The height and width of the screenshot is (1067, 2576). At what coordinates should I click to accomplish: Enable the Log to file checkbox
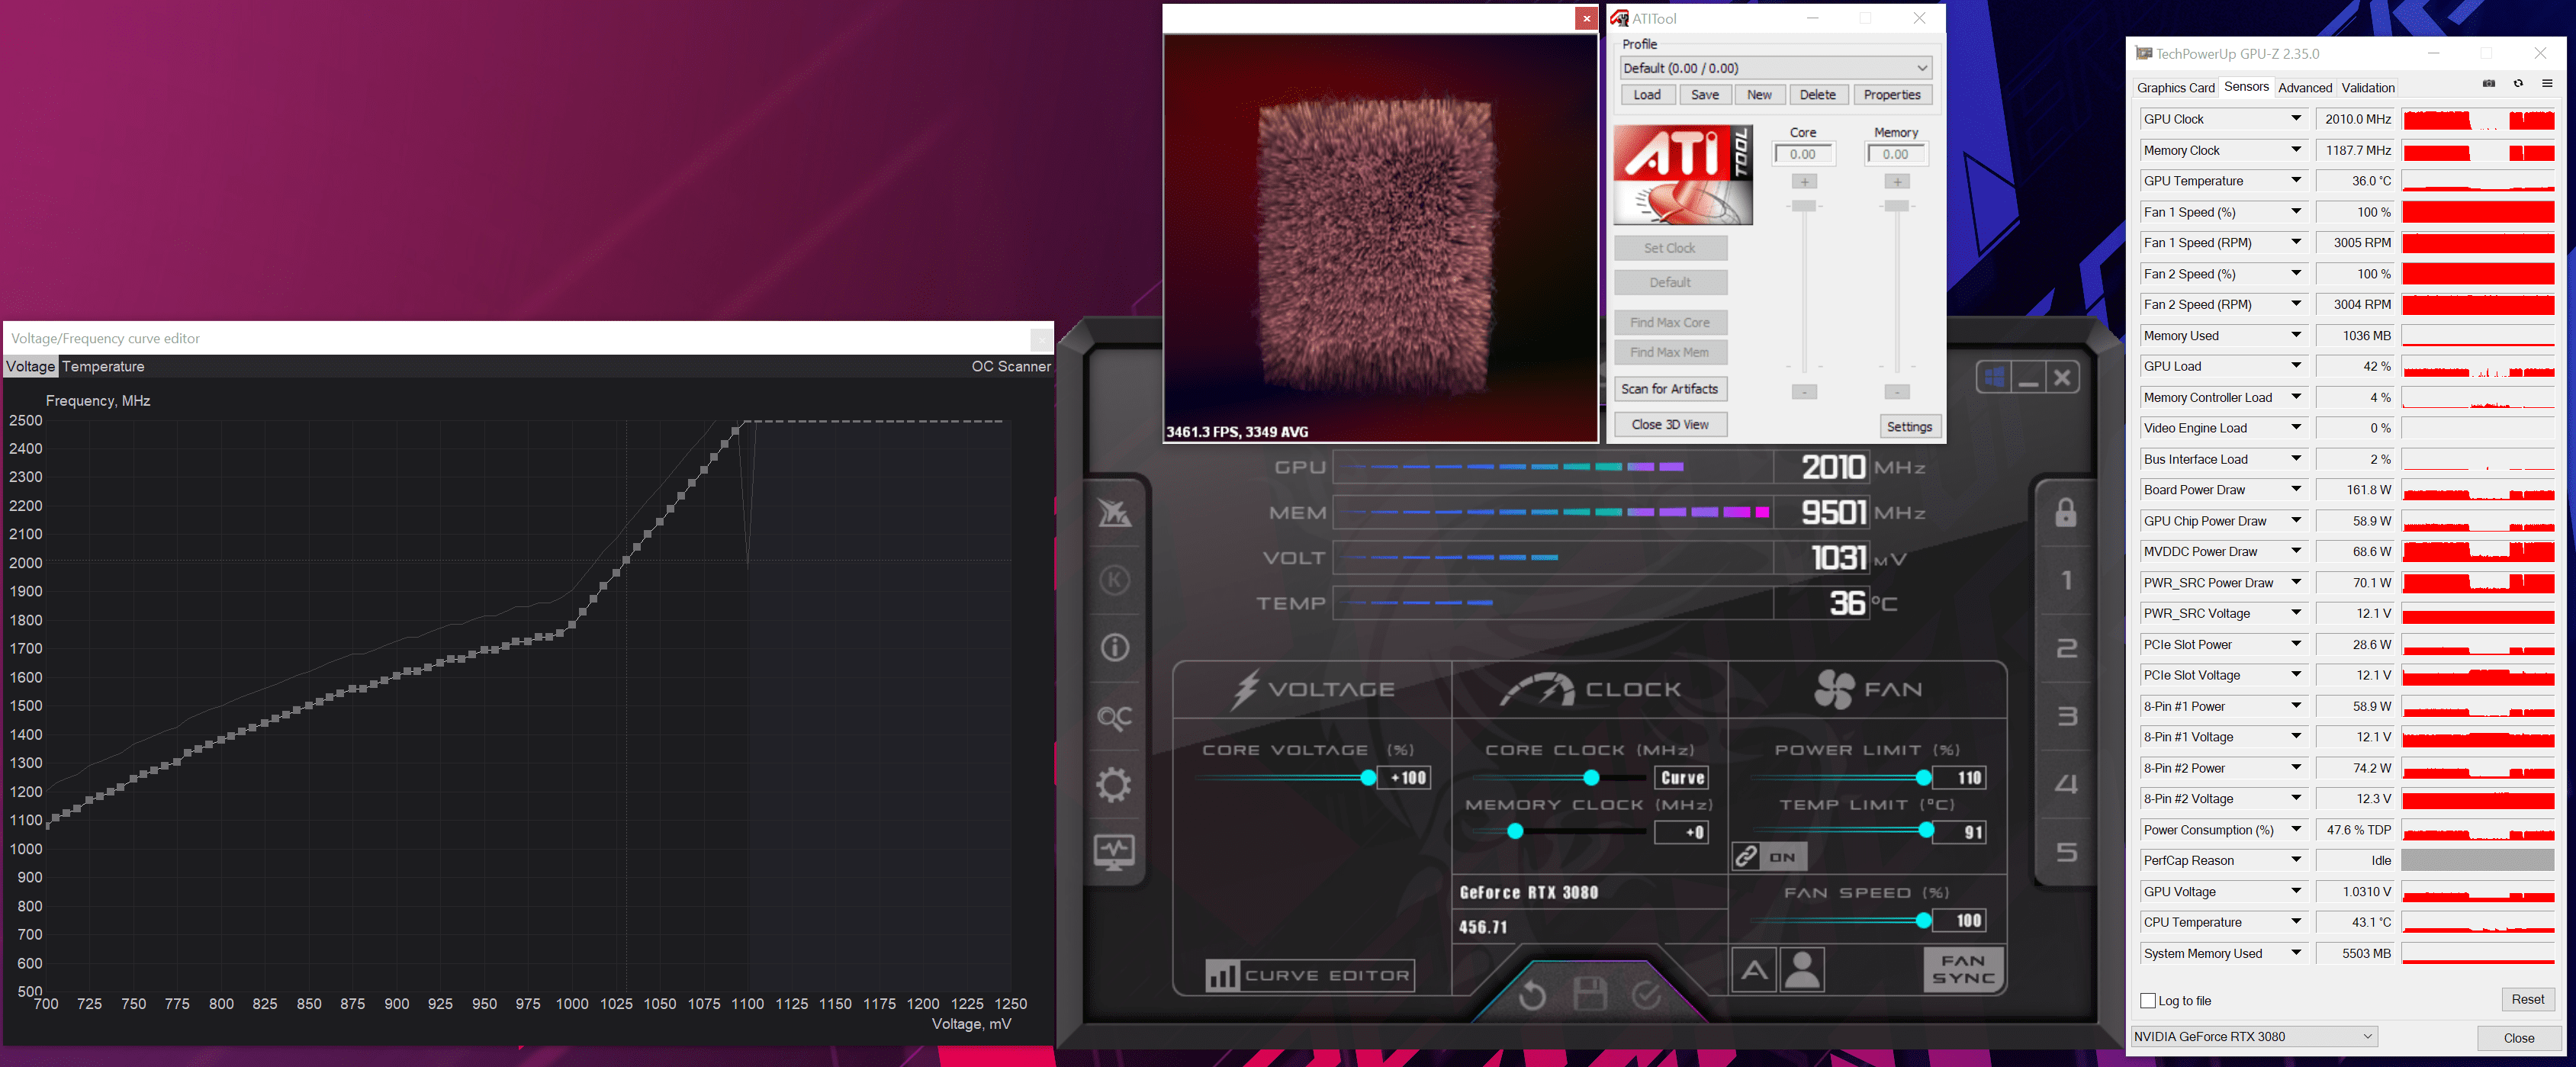coord(2147,1000)
